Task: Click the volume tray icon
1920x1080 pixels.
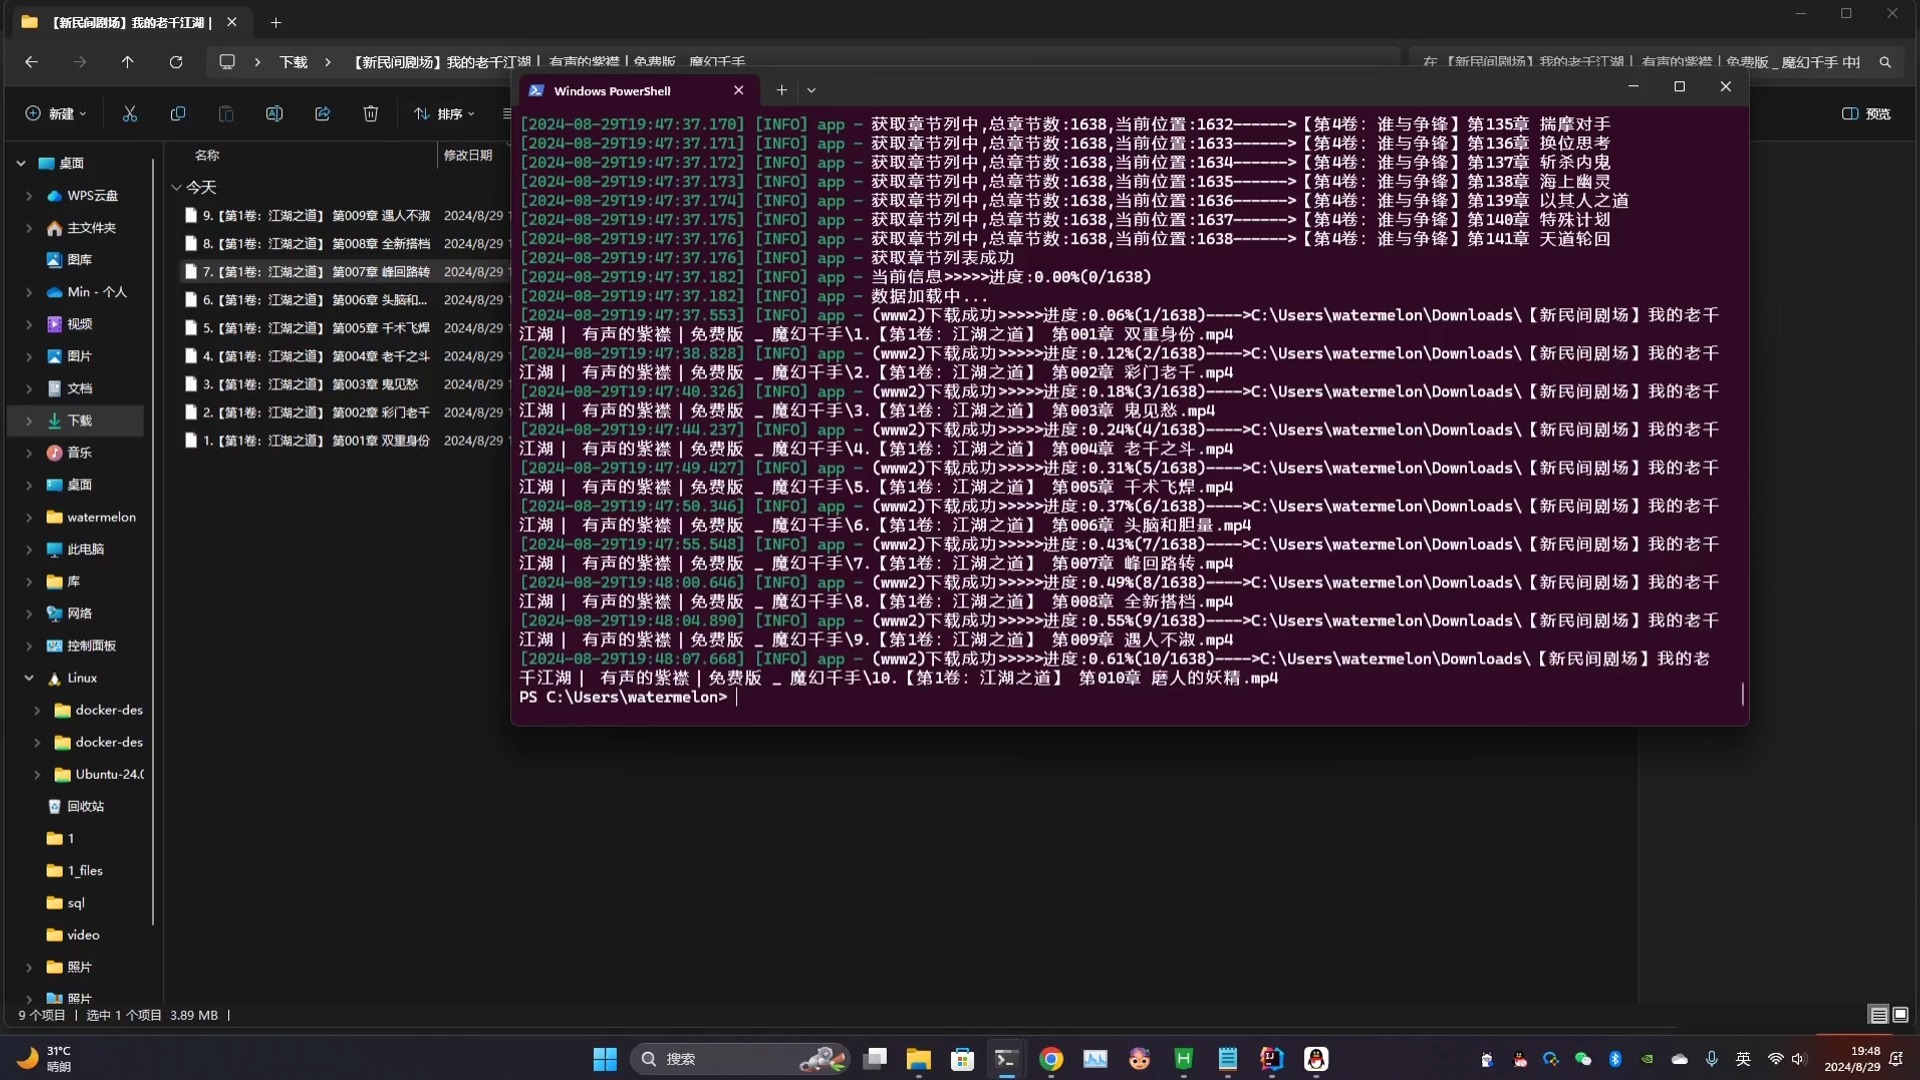Action: coord(1798,1059)
